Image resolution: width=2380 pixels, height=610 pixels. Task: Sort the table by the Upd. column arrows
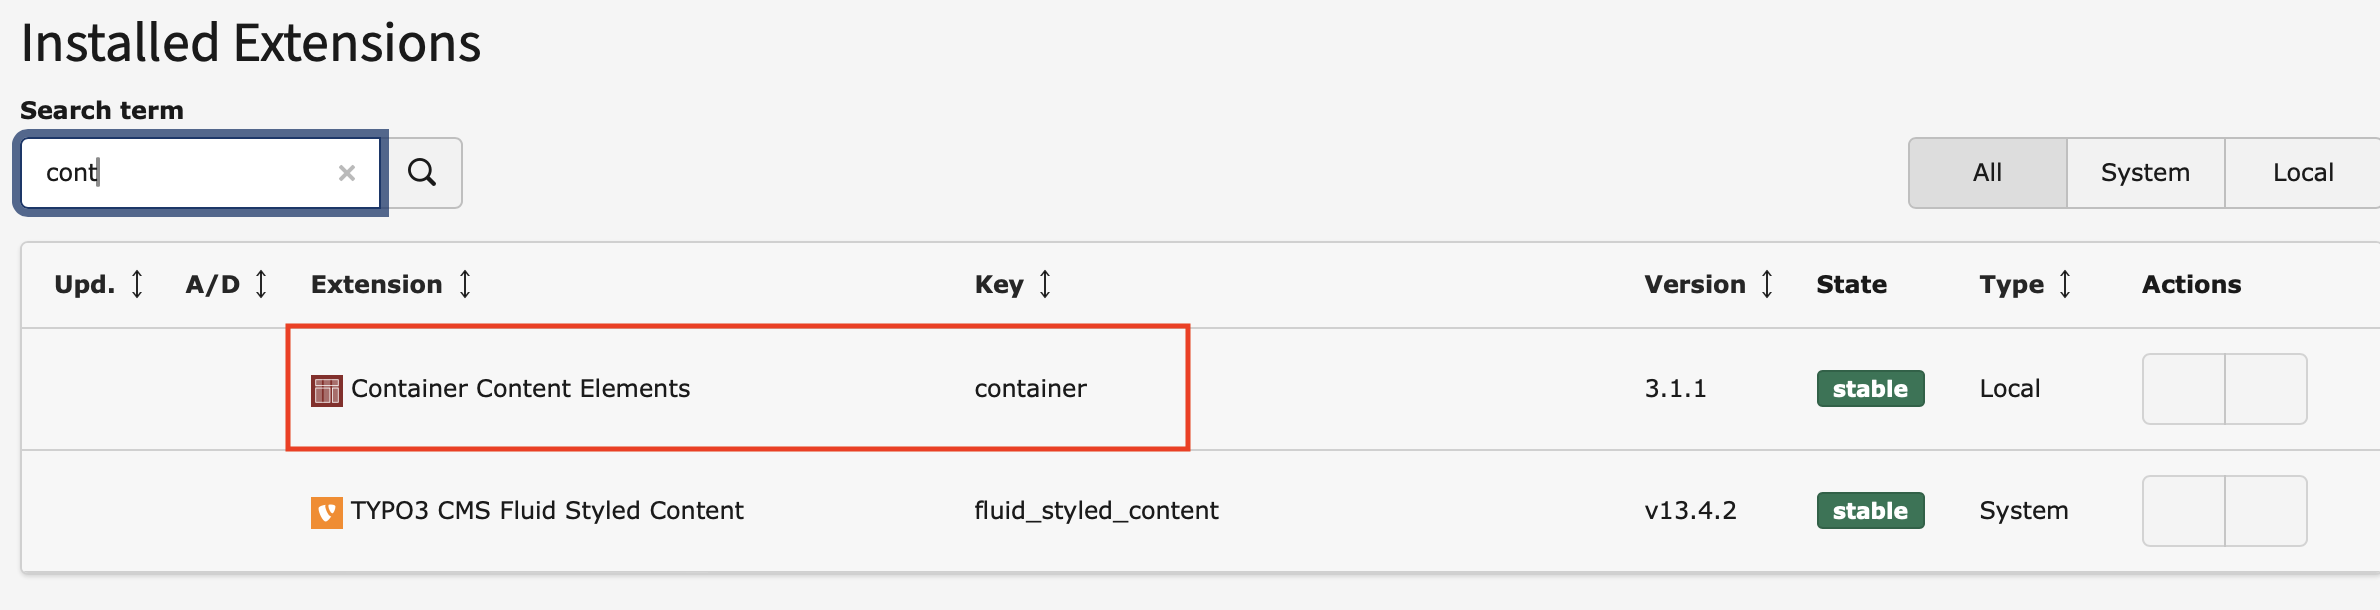point(137,284)
